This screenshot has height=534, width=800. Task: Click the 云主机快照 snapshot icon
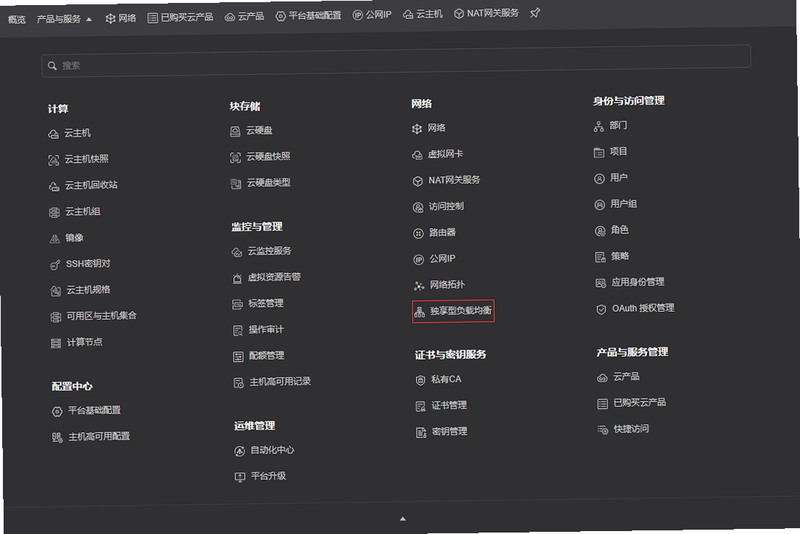click(54, 160)
